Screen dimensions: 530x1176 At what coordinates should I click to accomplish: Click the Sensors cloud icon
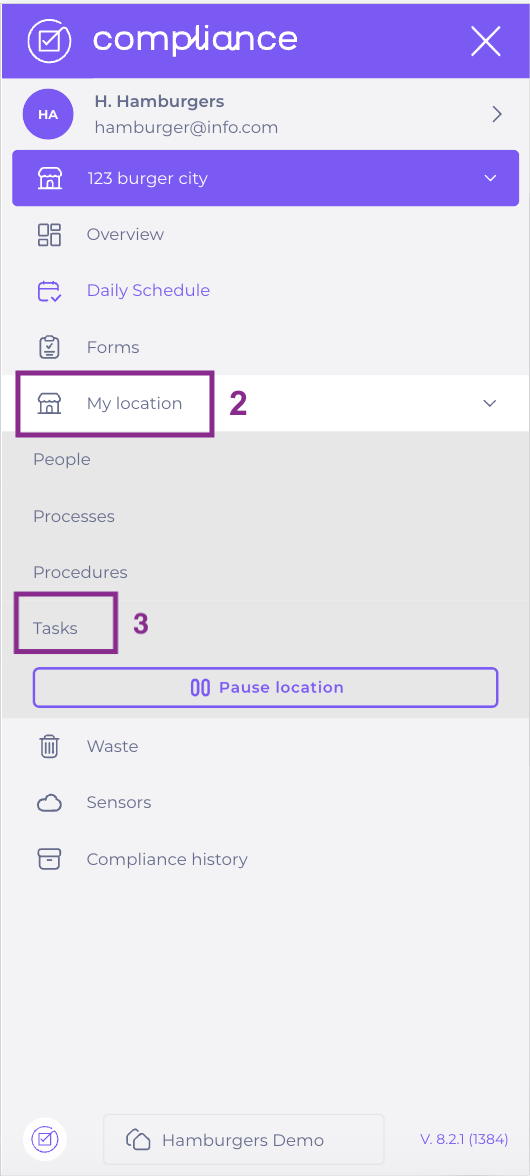(49, 802)
